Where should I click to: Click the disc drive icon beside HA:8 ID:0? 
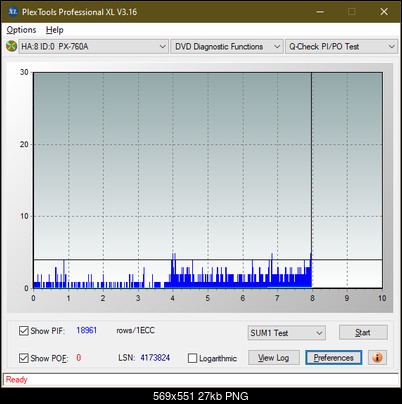click(x=11, y=46)
